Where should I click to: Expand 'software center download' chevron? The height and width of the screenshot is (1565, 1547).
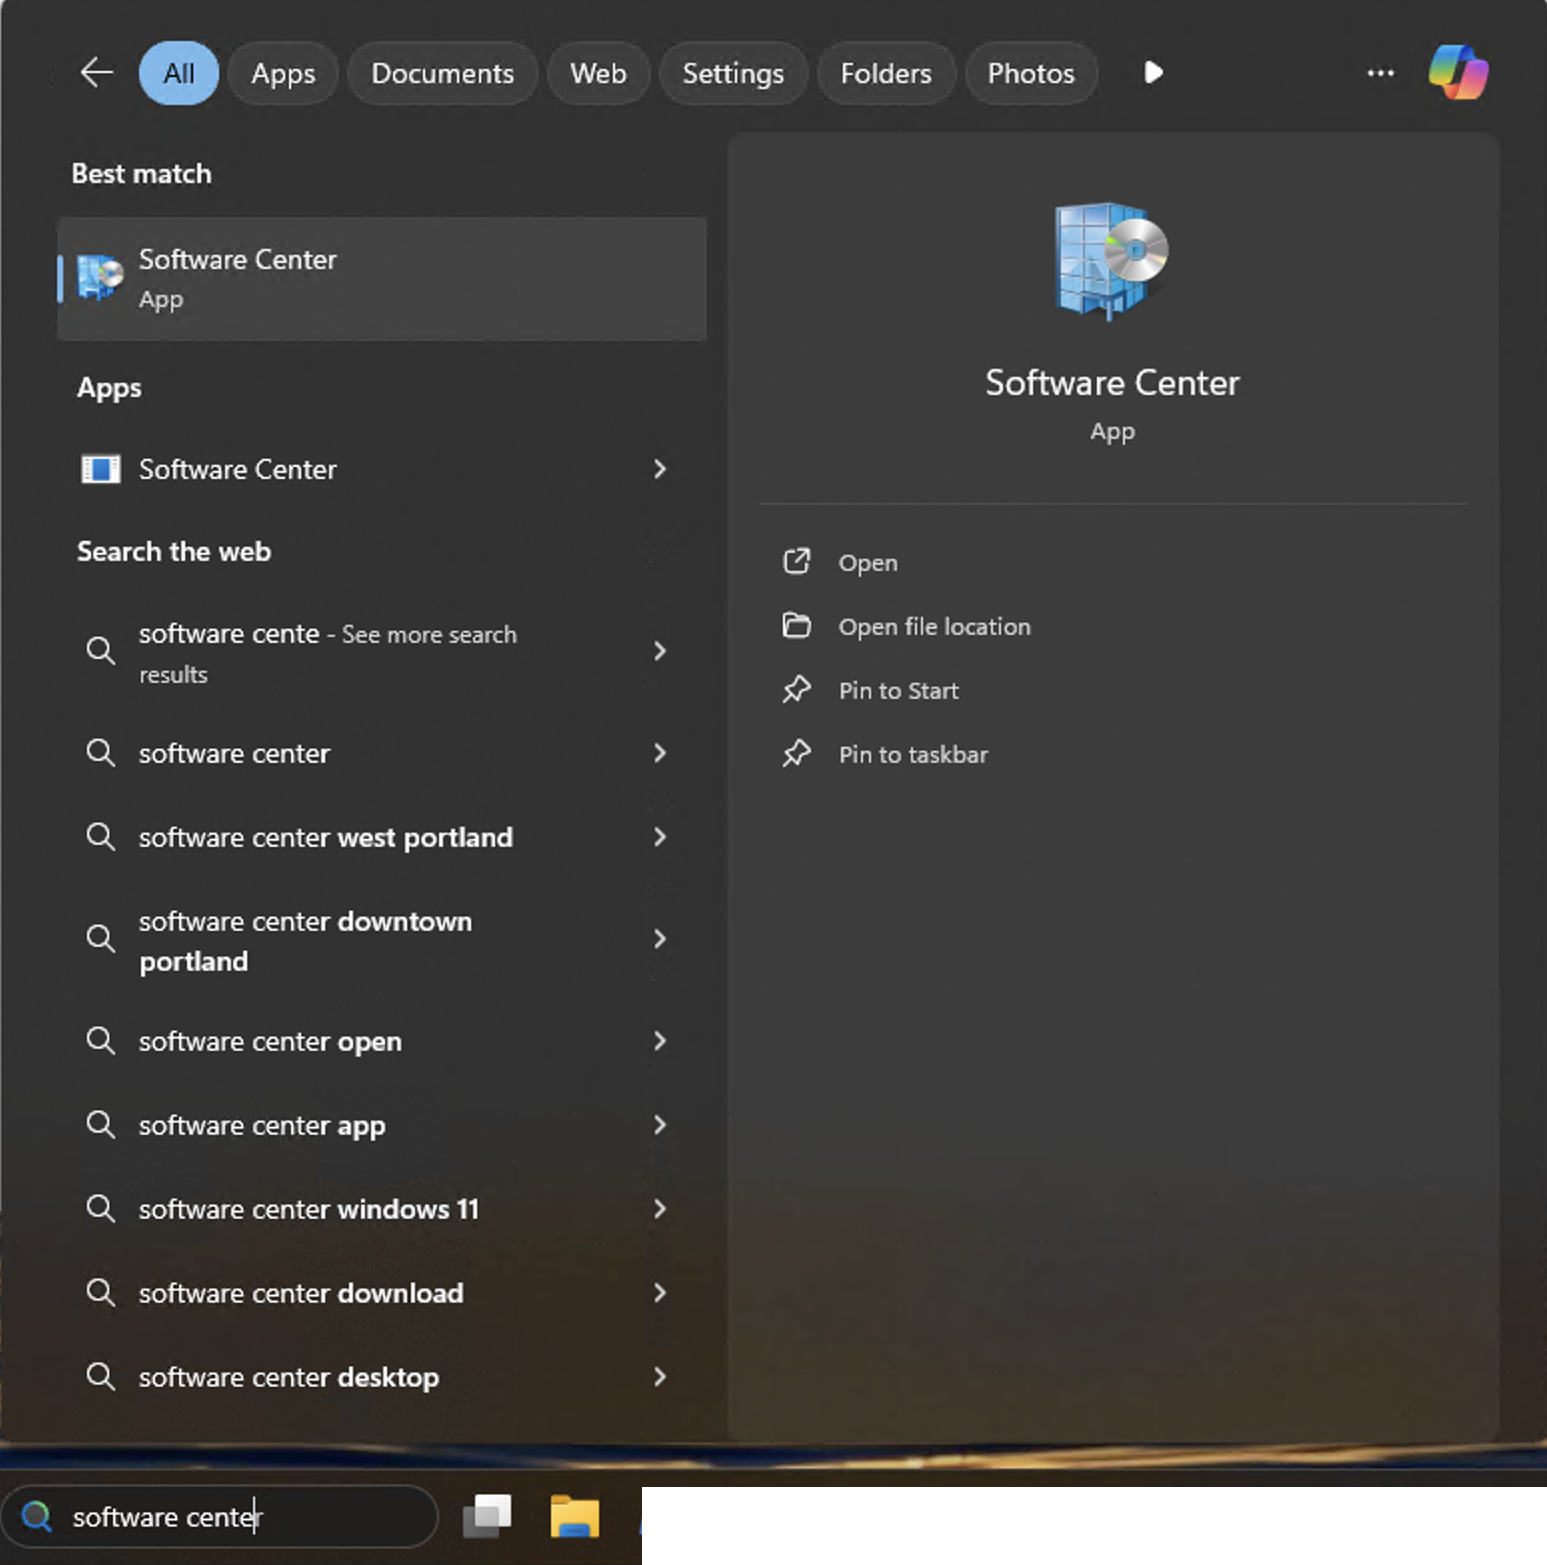660,1293
